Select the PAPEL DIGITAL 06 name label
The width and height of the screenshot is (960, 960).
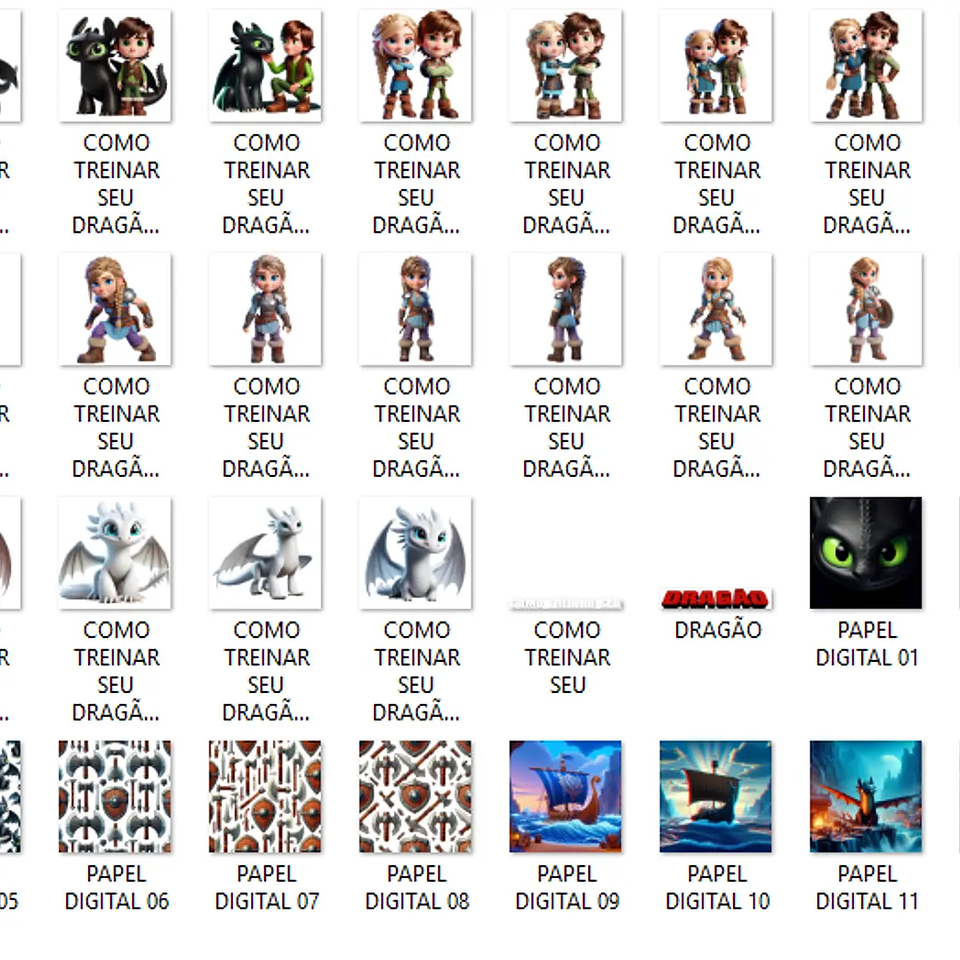coord(117,887)
